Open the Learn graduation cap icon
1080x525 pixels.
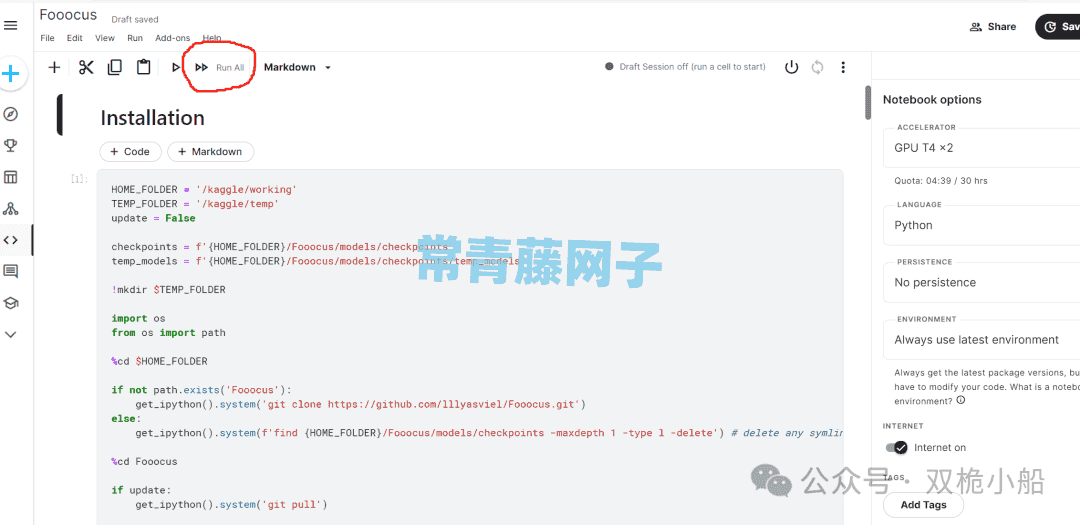[x=10, y=302]
